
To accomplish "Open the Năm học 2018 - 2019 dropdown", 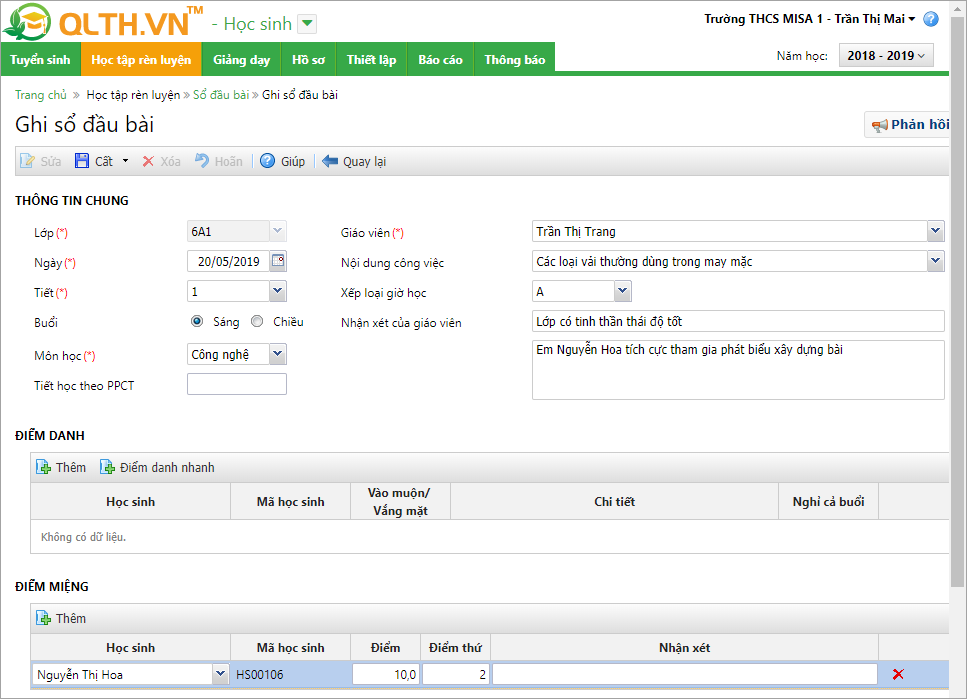I will coord(886,56).
